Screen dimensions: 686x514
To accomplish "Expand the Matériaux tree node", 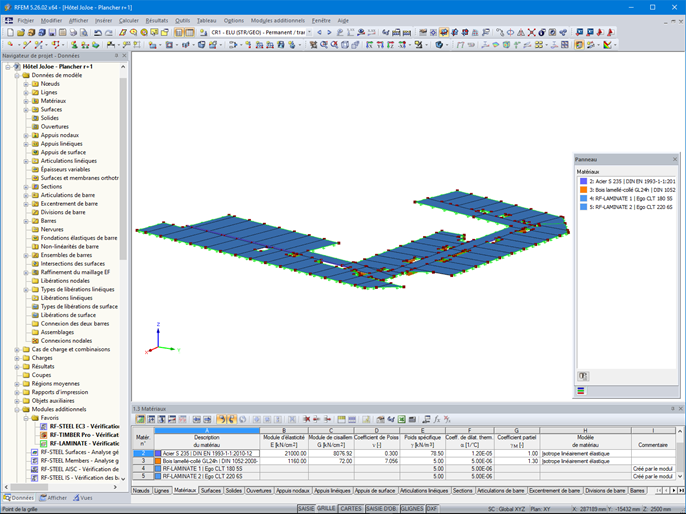I will pyautogui.click(x=26, y=101).
